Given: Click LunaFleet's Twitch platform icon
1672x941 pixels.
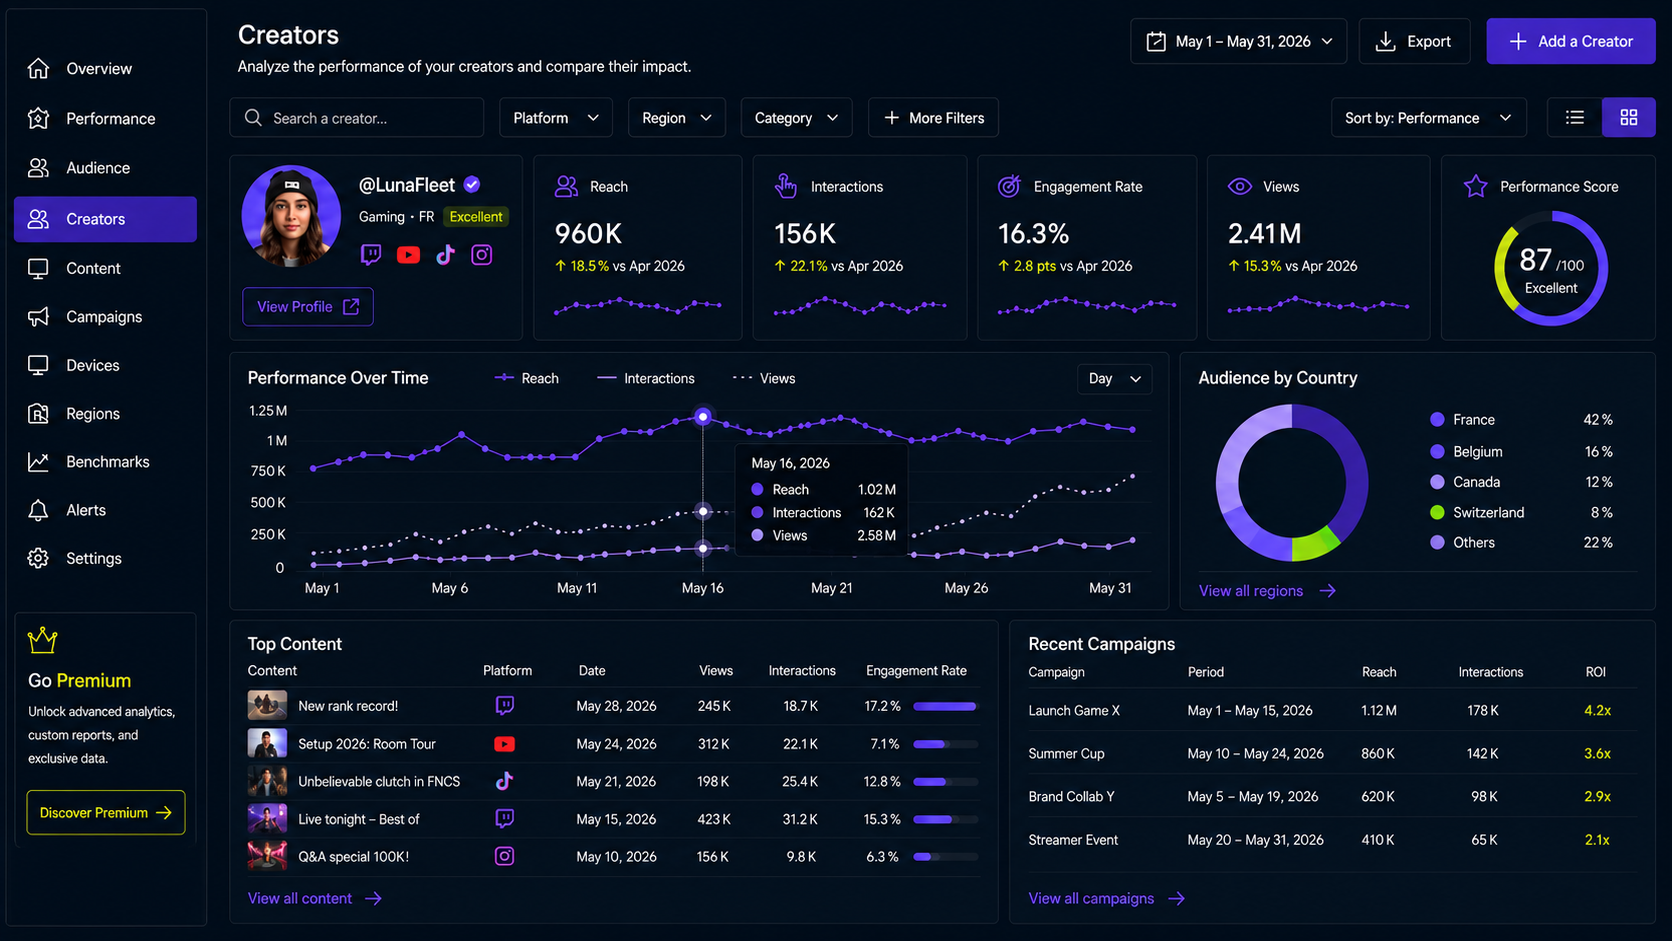Looking at the screenshot, I should (371, 255).
